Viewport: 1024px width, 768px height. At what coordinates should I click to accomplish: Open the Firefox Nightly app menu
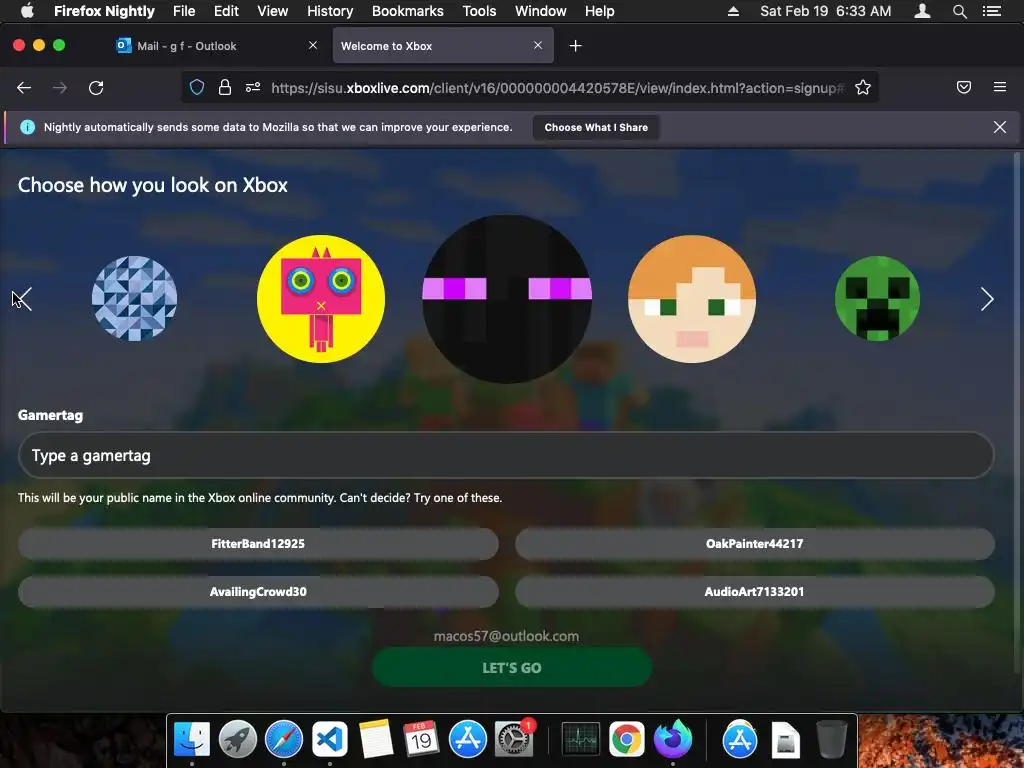(x=104, y=11)
